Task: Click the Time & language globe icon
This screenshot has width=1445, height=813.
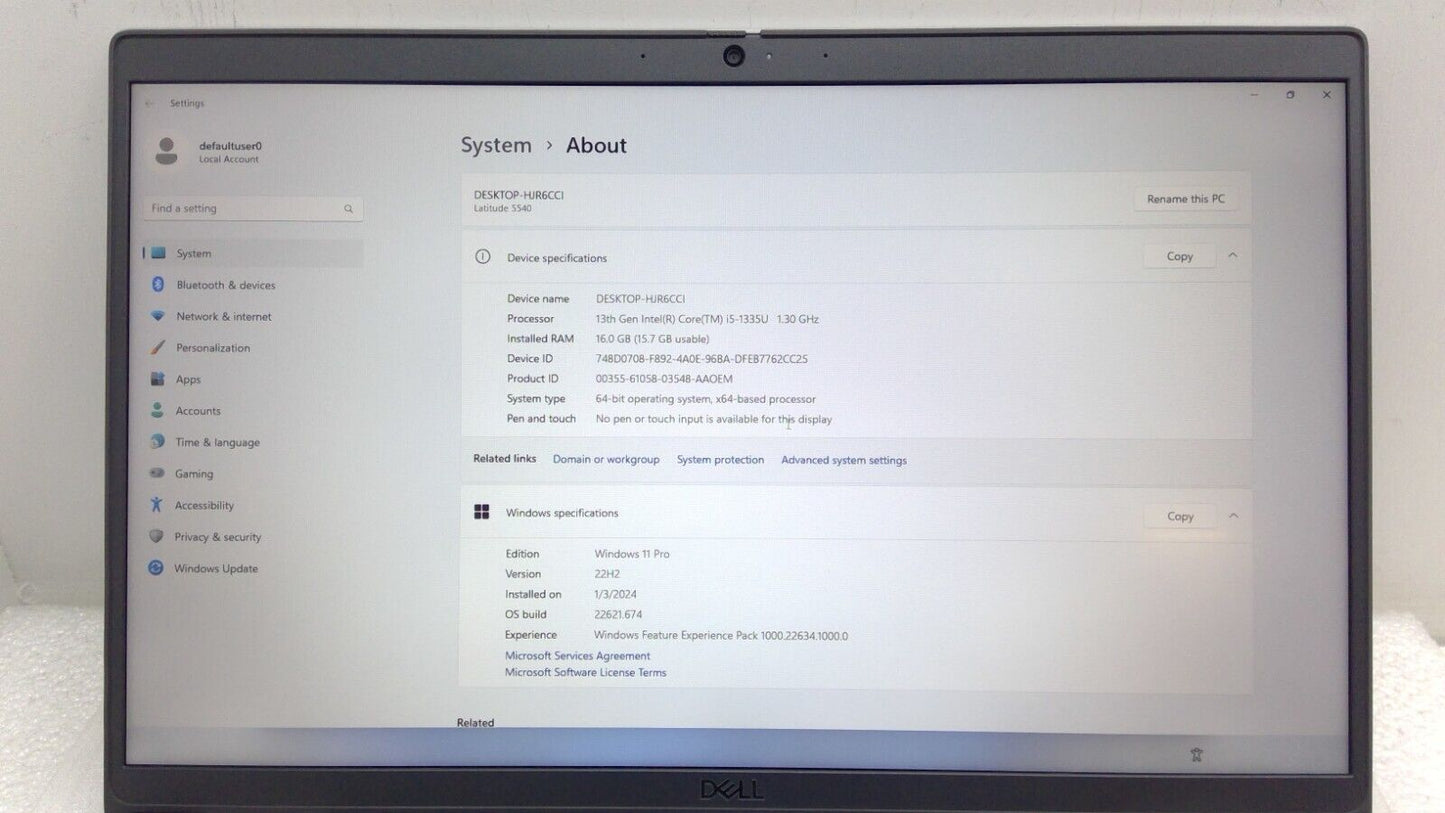Action: [x=157, y=442]
